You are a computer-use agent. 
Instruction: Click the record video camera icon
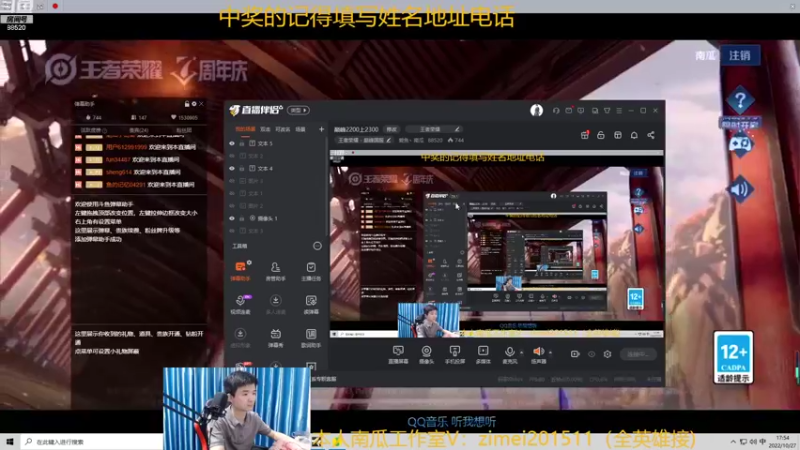click(575, 354)
